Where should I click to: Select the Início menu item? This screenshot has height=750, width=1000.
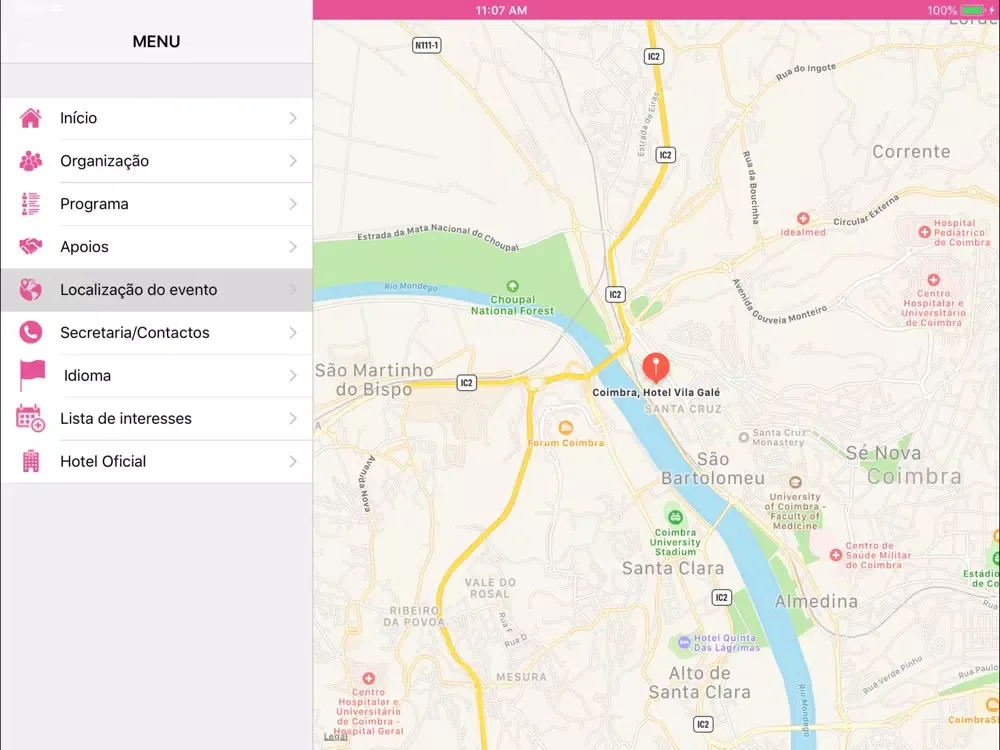(x=156, y=118)
